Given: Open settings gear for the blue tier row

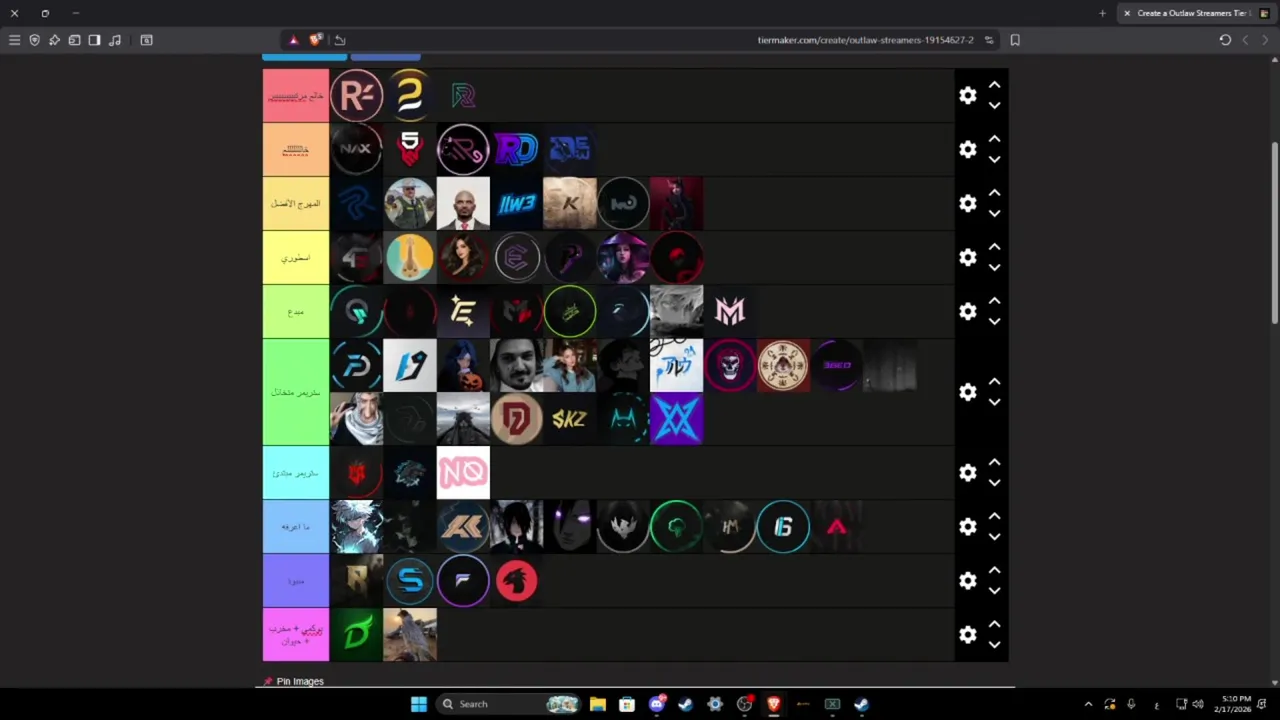Looking at the screenshot, I should pyautogui.click(x=967, y=526).
